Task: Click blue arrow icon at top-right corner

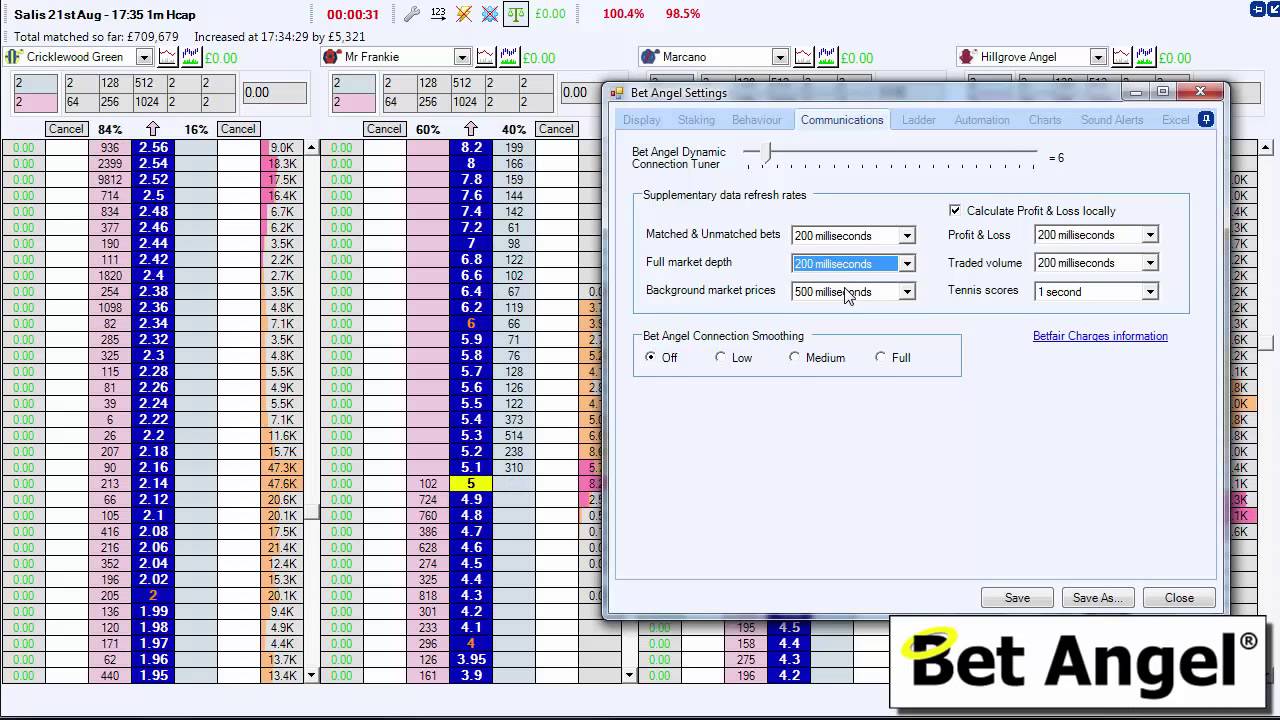Action: pyautogui.click(x=1272, y=9)
